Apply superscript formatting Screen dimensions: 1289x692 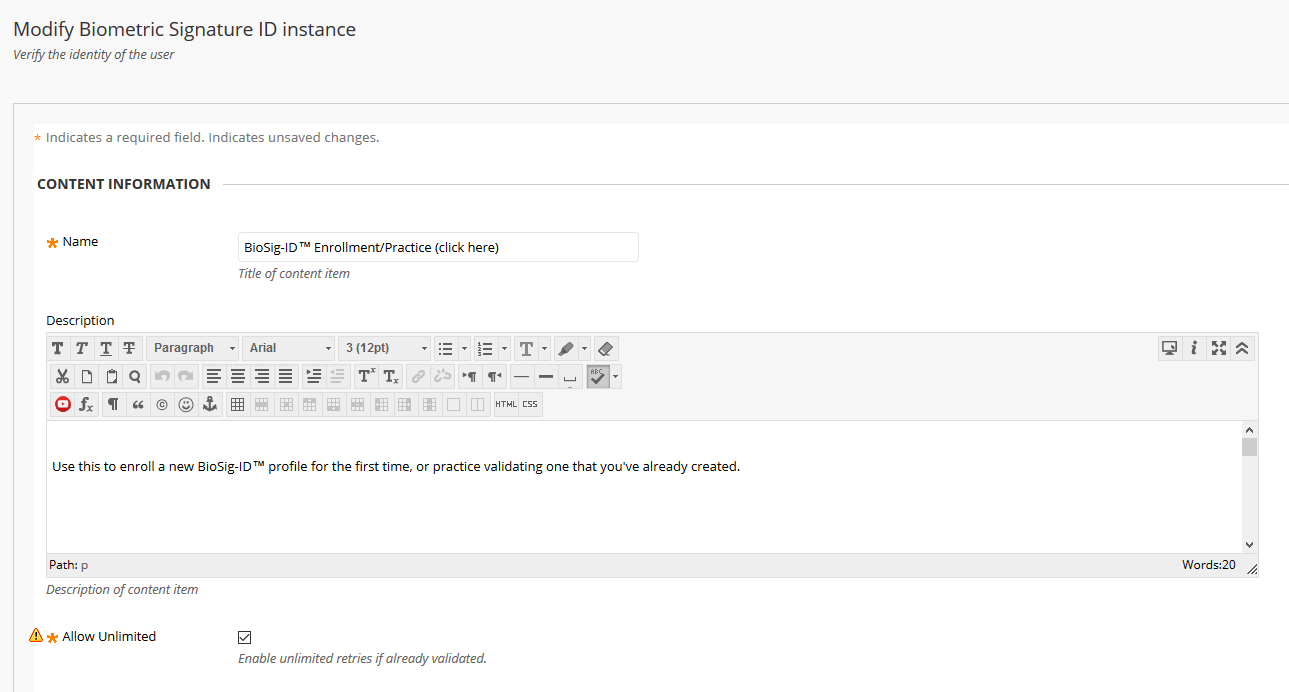tap(366, 377)
